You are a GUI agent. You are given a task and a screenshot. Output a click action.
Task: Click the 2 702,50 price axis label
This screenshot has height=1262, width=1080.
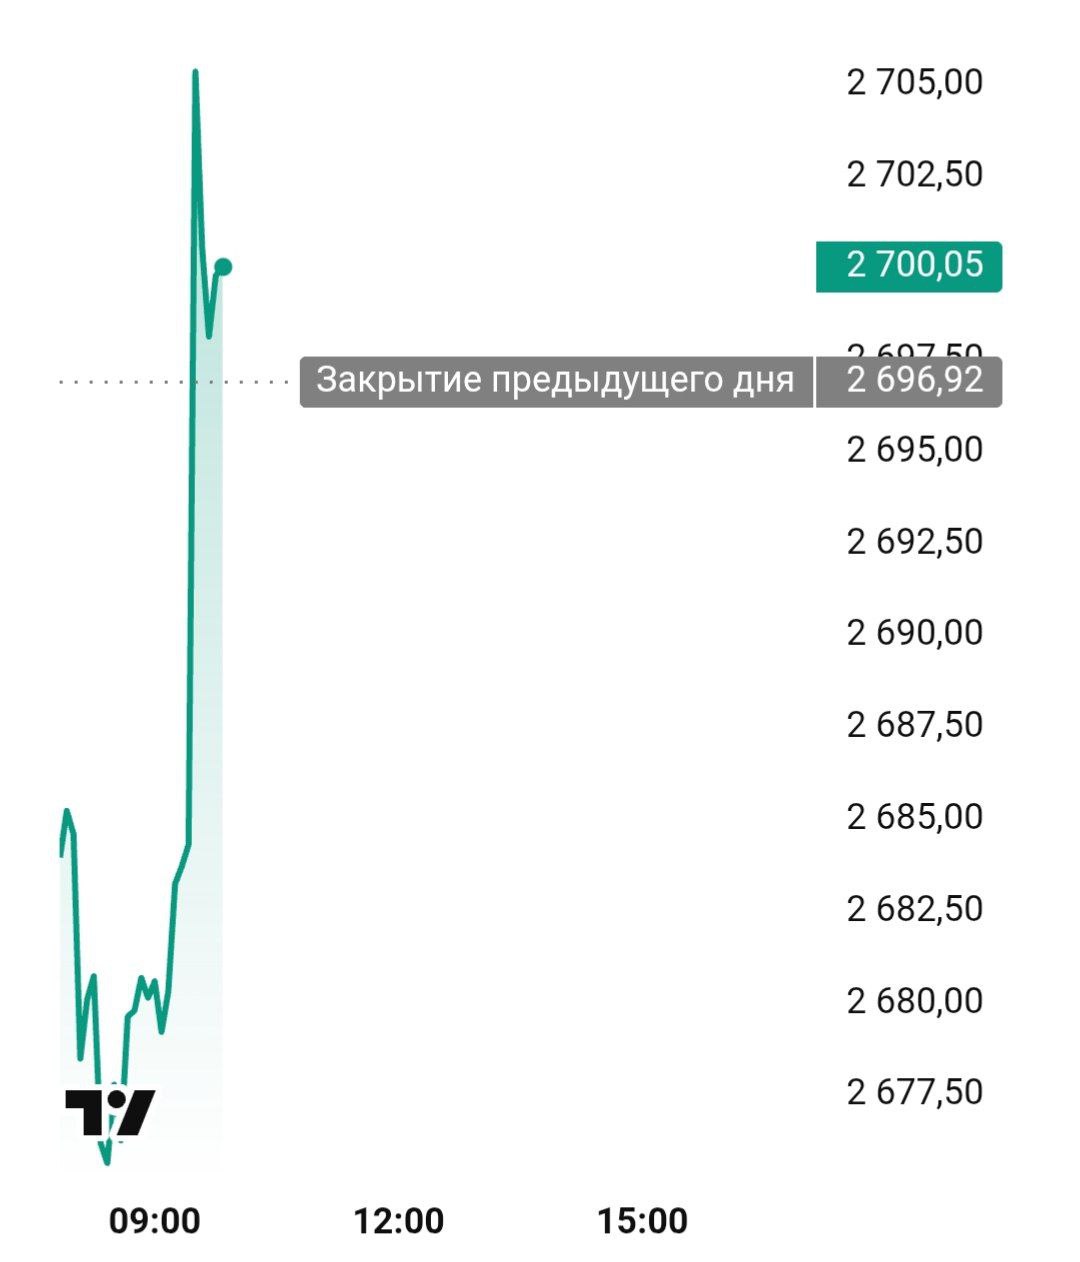[915, 174]
